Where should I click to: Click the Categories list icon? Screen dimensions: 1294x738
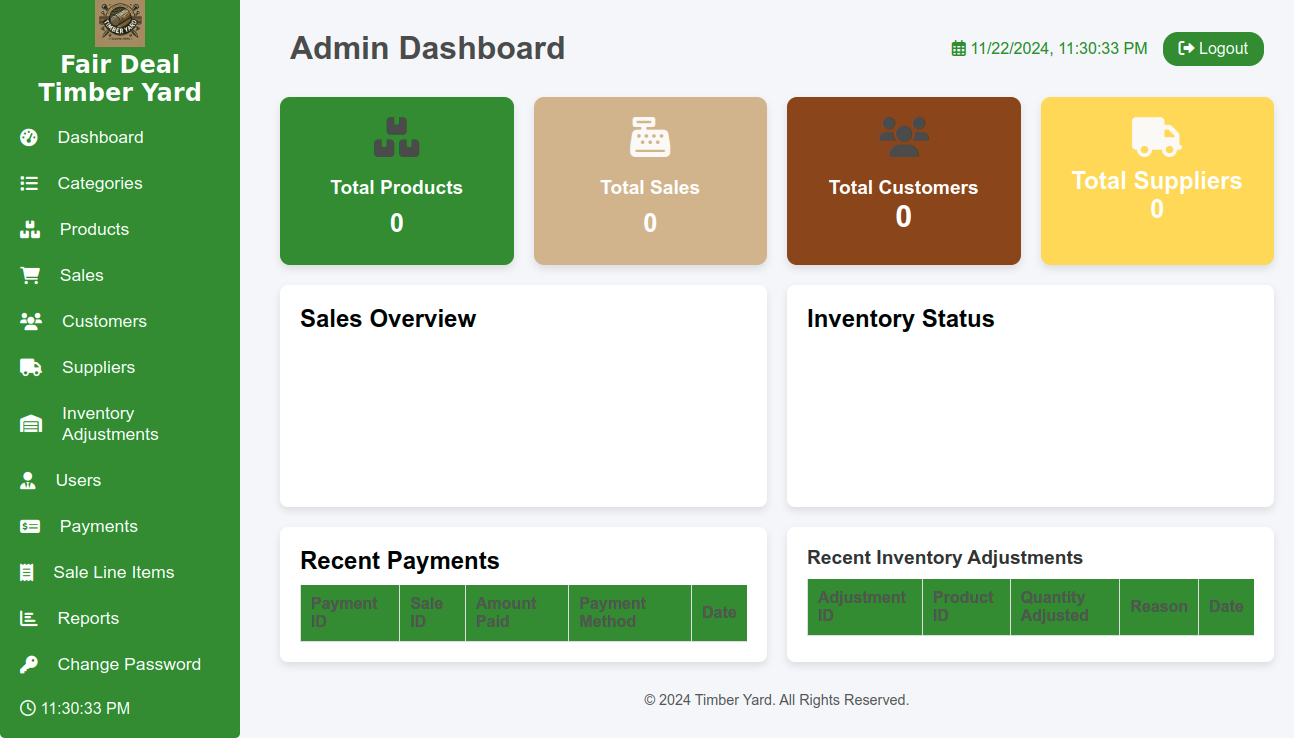click(x=29, y=183)
